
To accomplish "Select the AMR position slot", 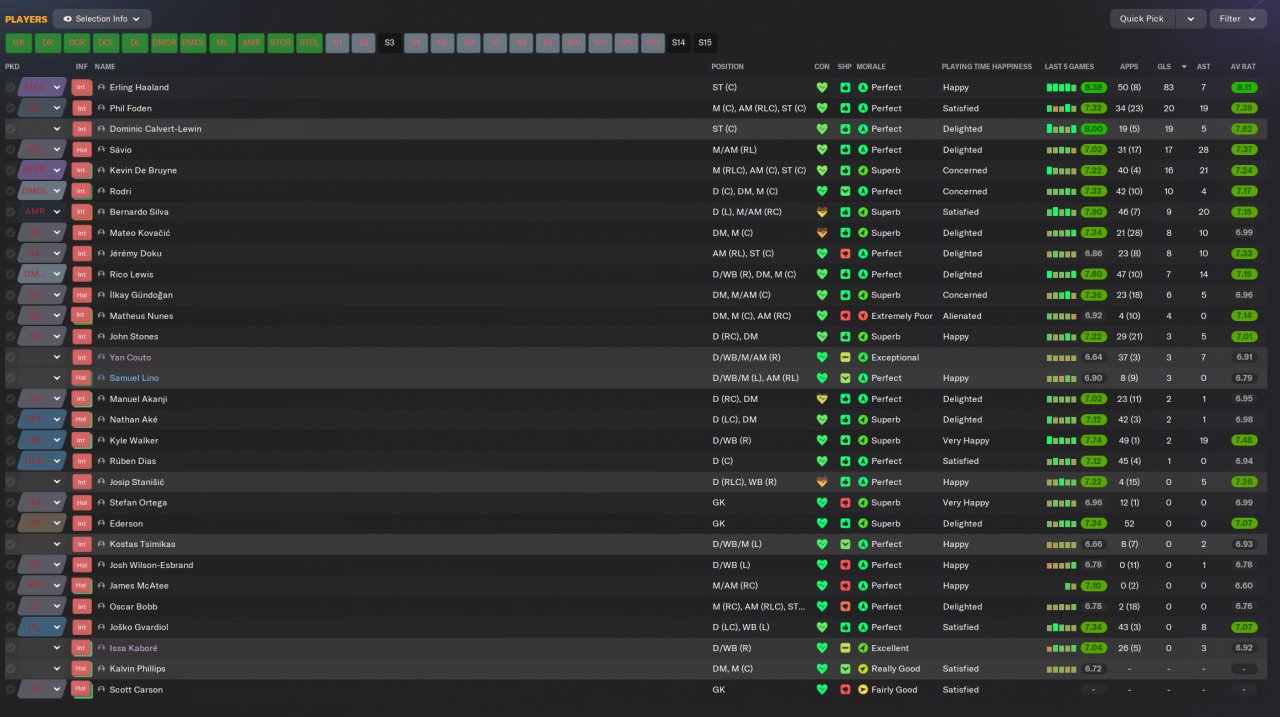I will tap(251, 43).
